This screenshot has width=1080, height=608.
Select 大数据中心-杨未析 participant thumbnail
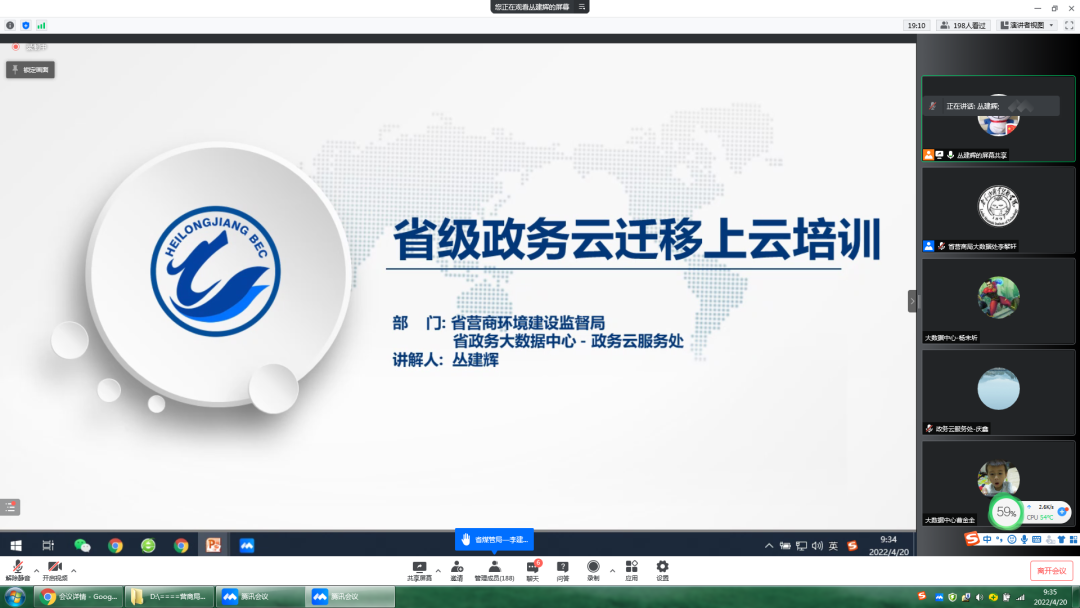[x=998, y=301]
